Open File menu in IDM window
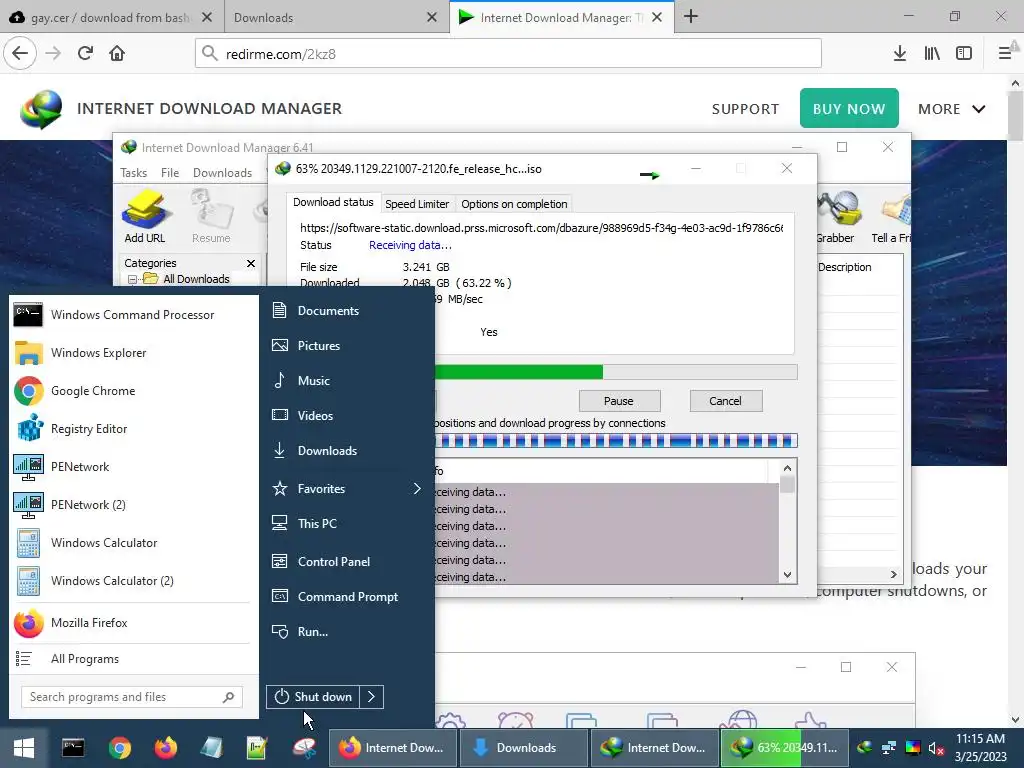Screen dimensions: 1024x768 170,172
